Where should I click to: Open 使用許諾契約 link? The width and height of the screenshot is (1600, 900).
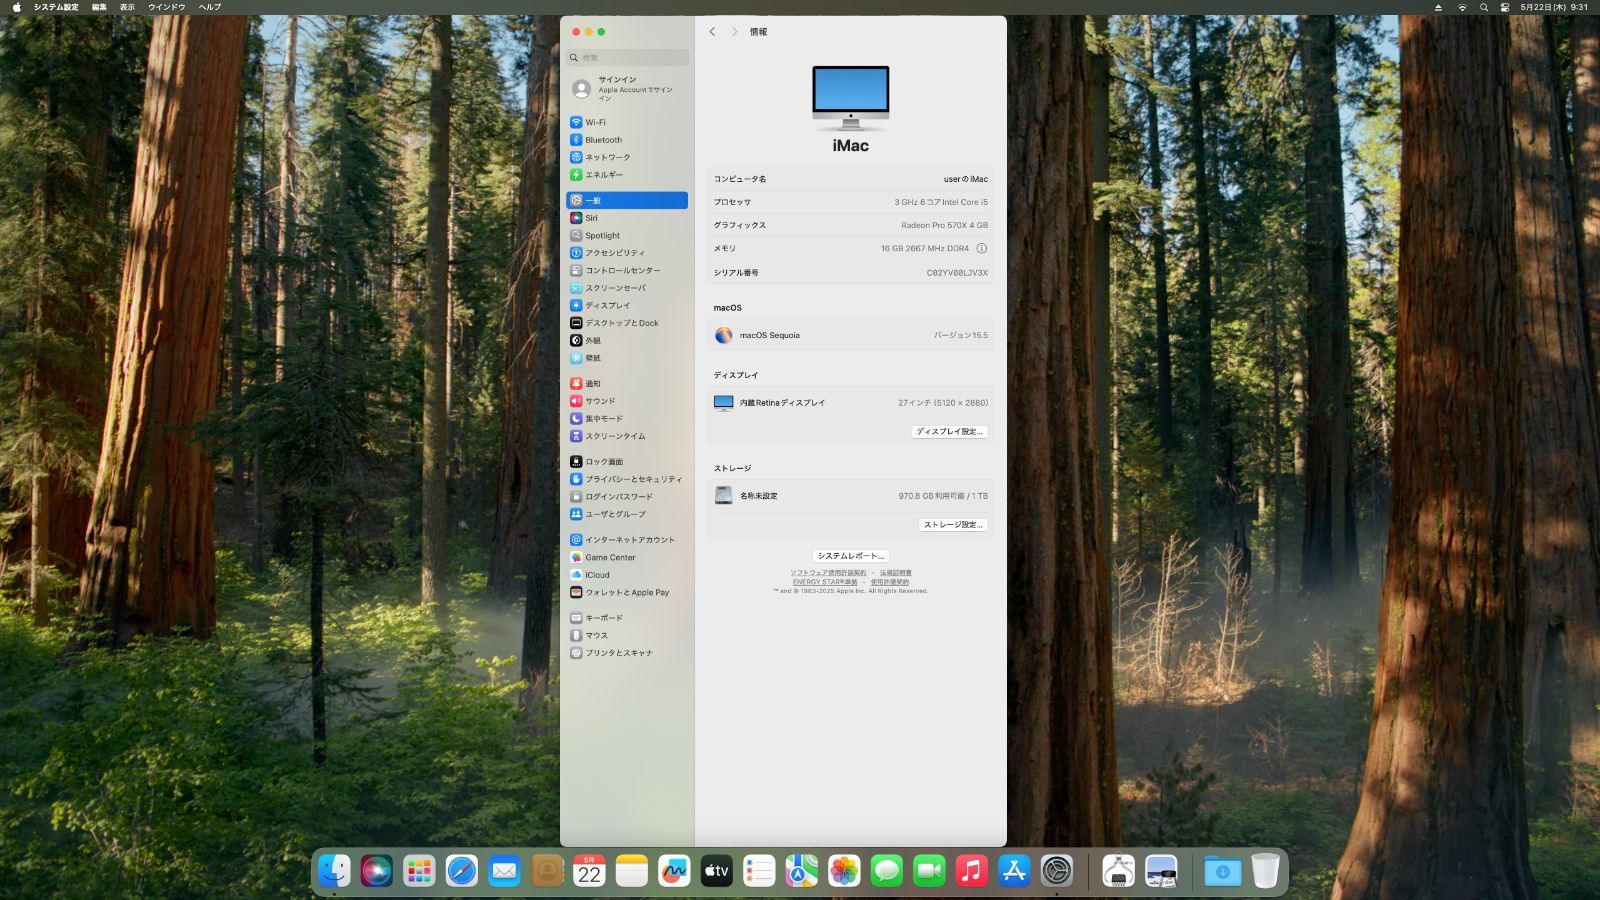[890, 582]
